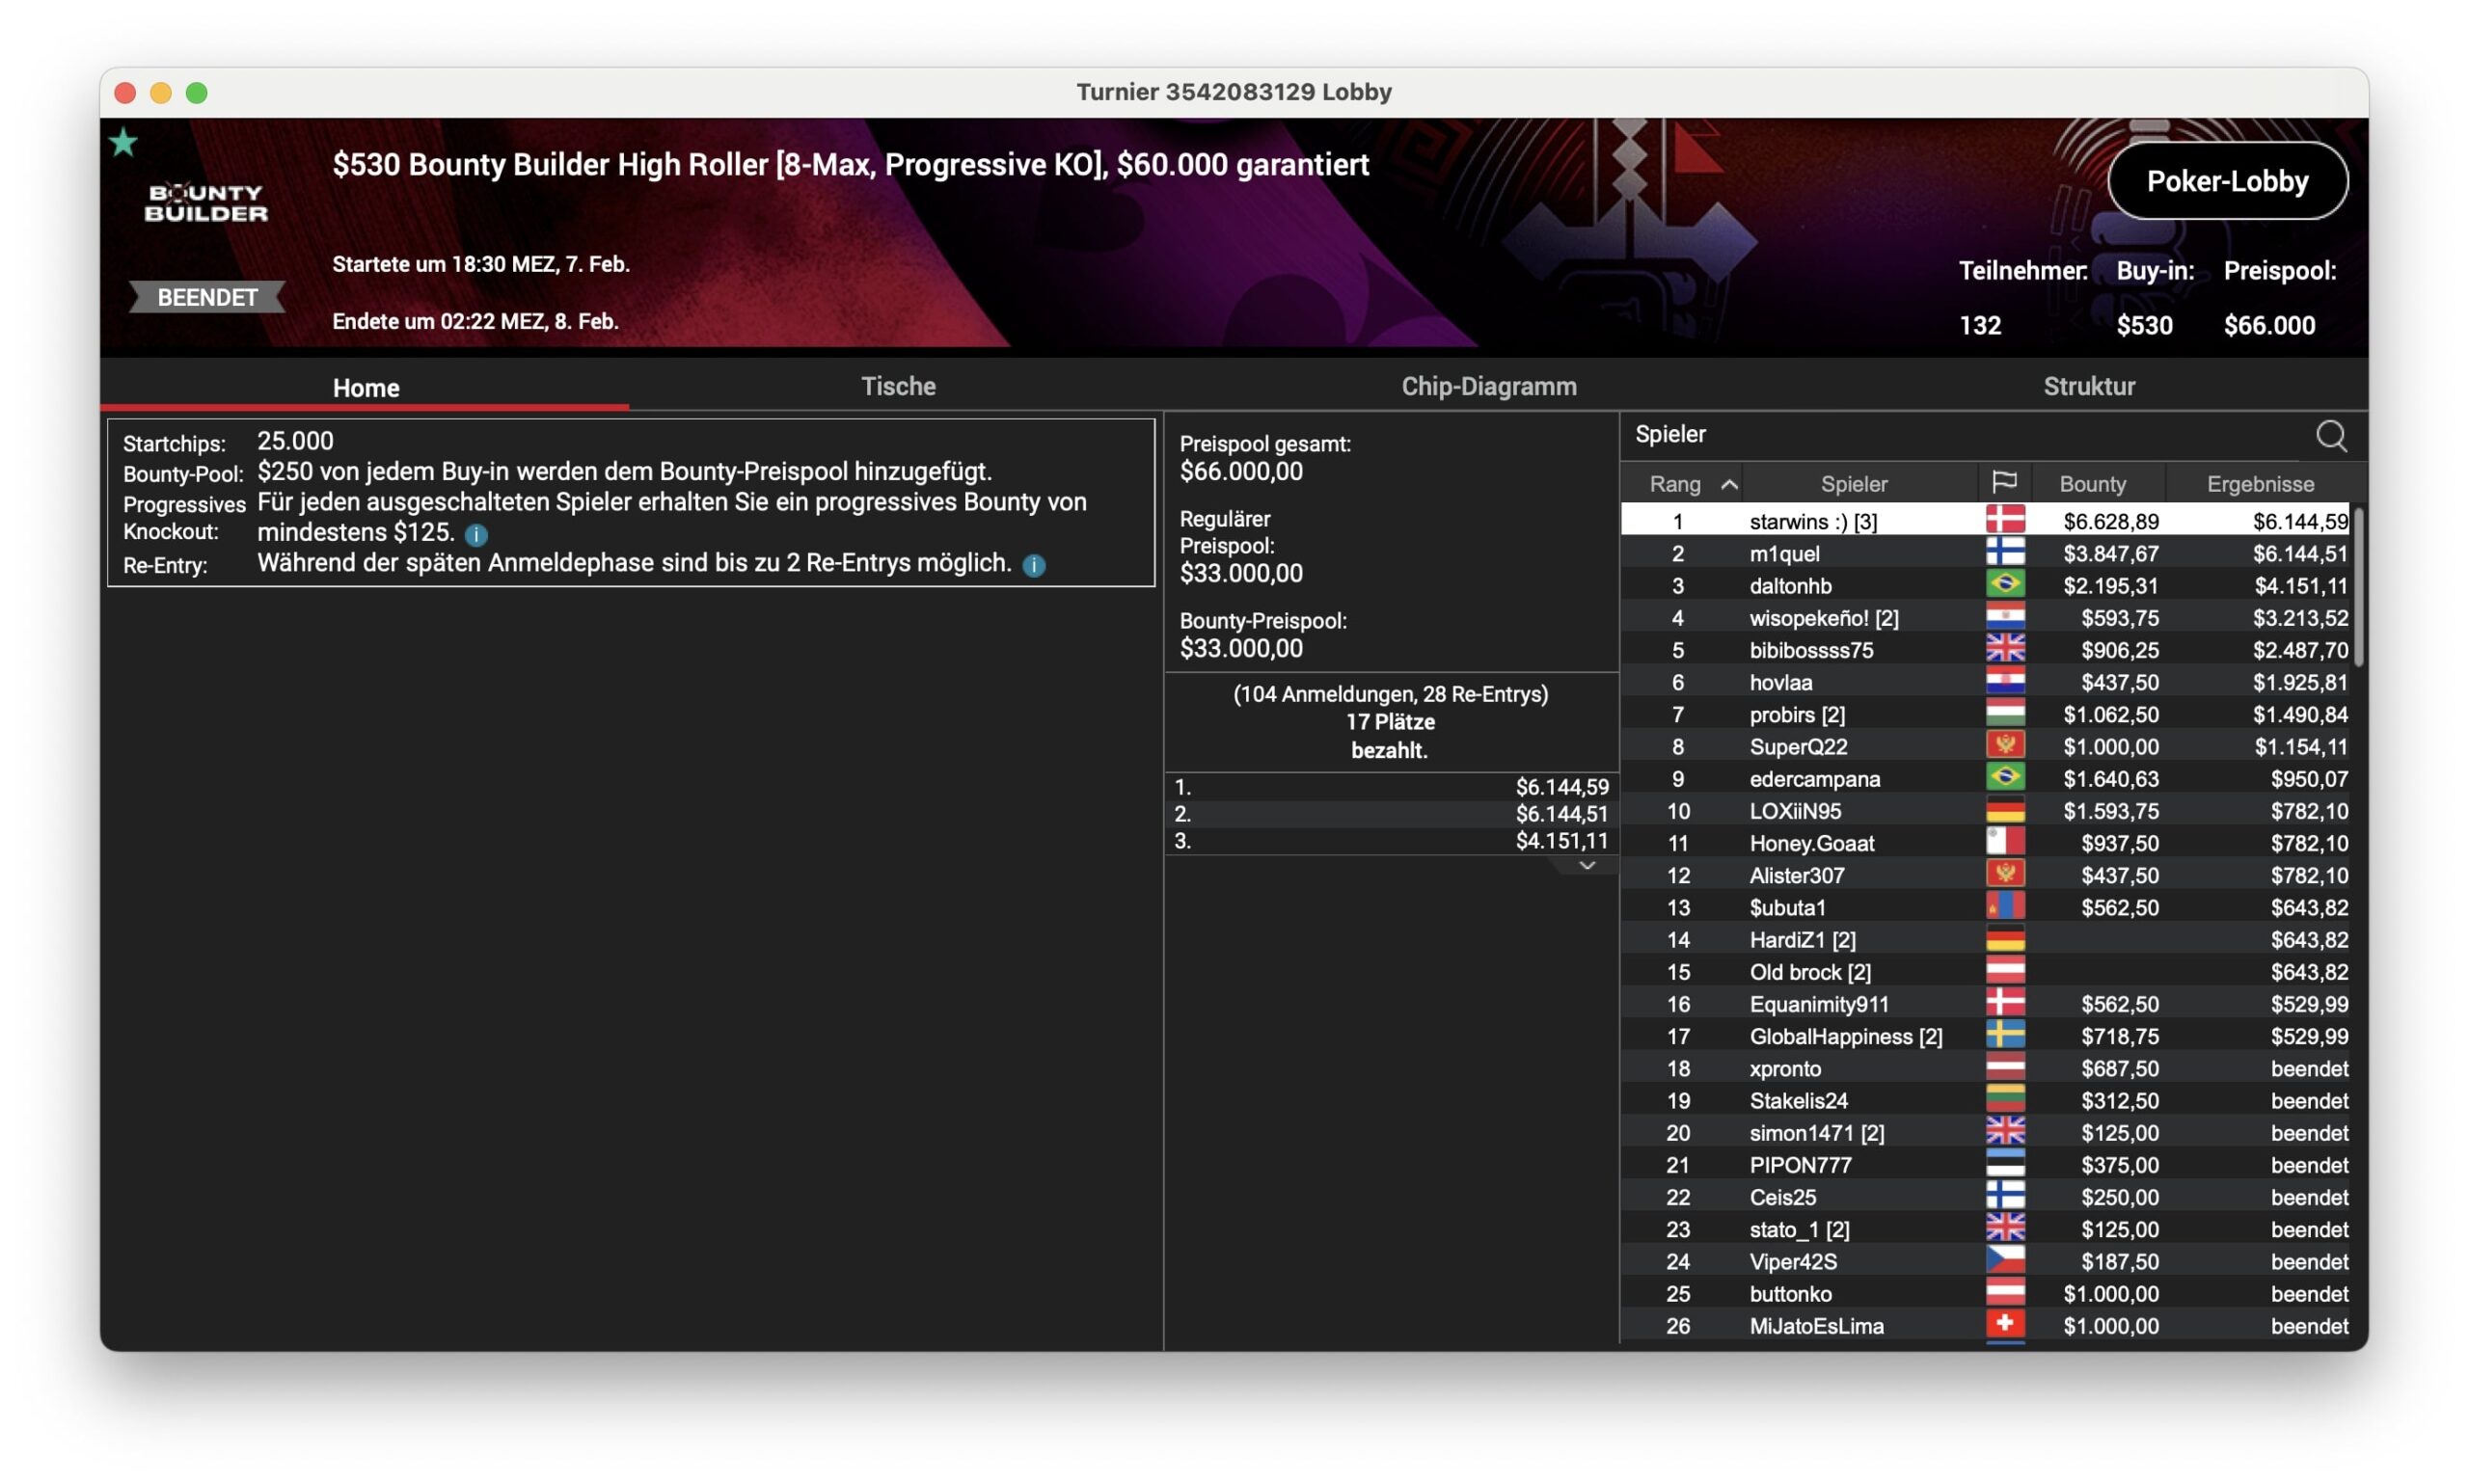Click the player search magnifier icon

click(x=2329, y=435)
